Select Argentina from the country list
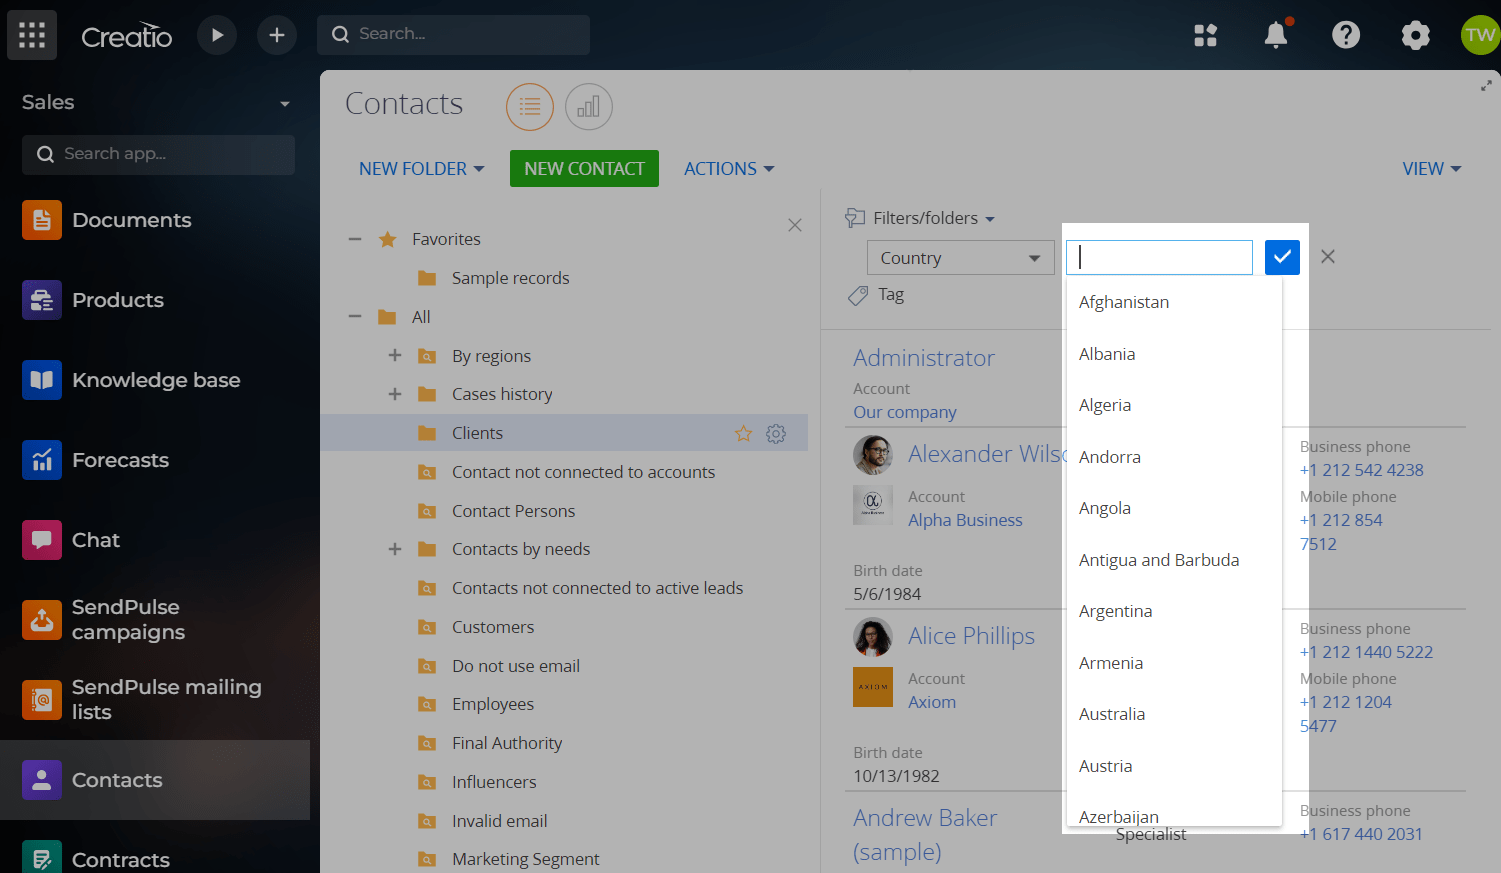Screen dimensions: 1501x873 tap(1115, 611)
